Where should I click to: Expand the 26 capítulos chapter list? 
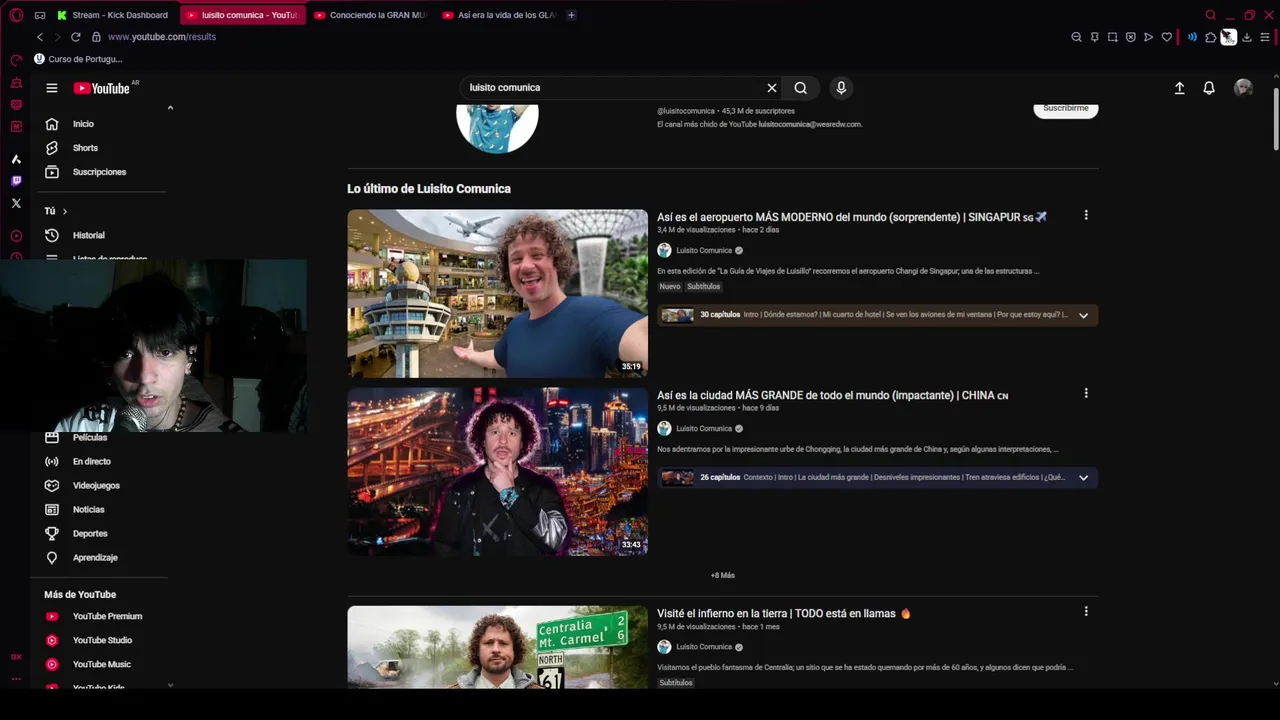(1083, 477)
